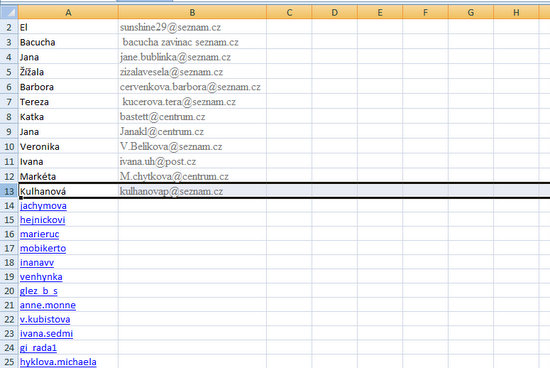This screenshot has height=368, width=550.
Task: Select the M.chytkova@centrum.cz cell
Action: coord(192,176)
